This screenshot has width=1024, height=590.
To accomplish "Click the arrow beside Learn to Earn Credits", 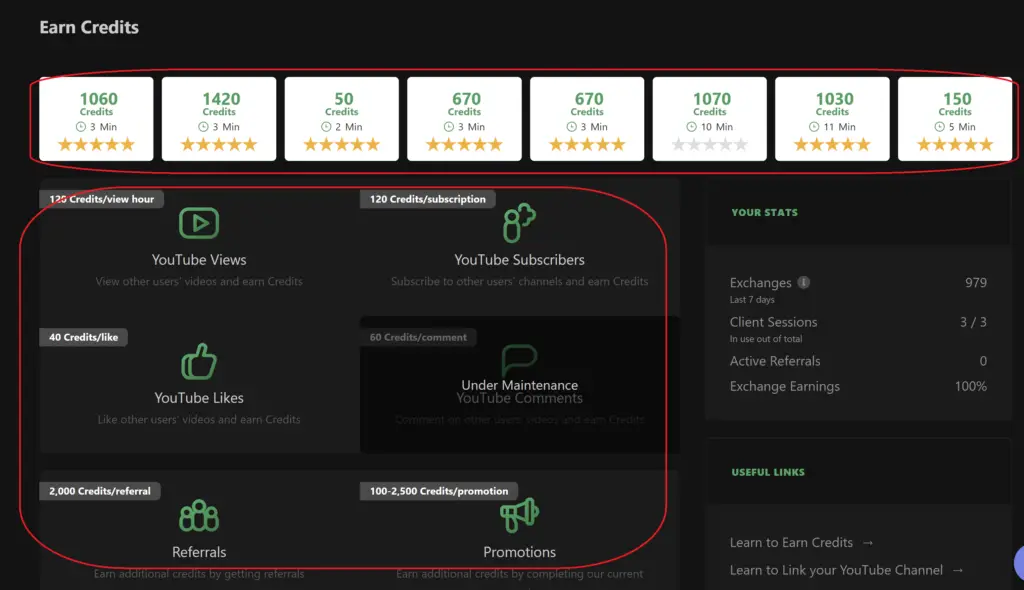I will [x=868, y=543].
